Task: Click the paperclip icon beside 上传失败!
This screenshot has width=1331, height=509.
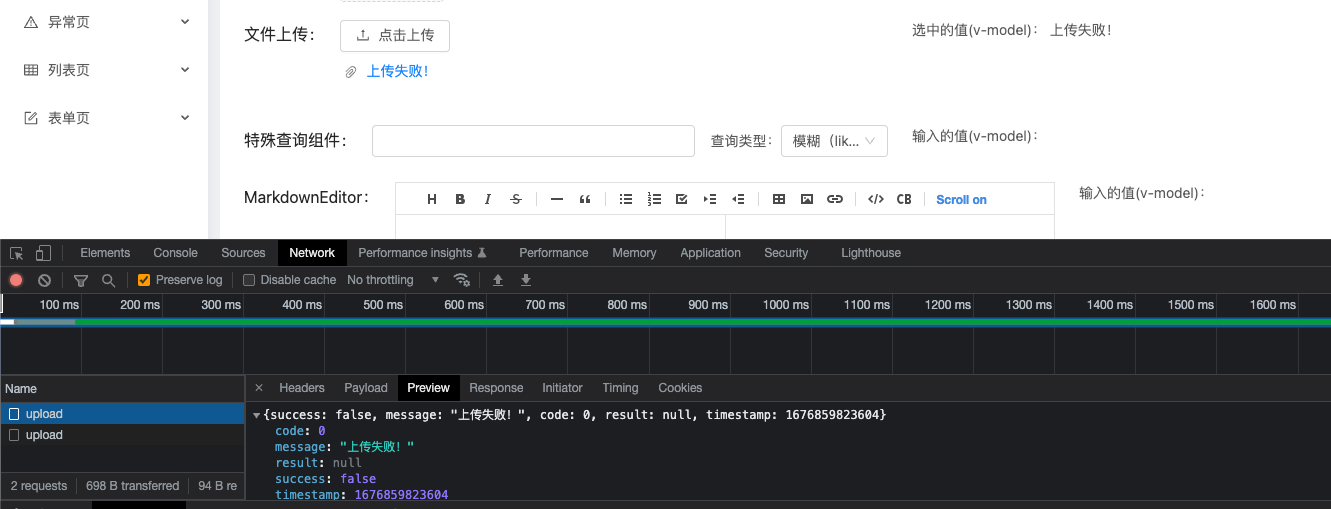Action: (x=351, y=72)
